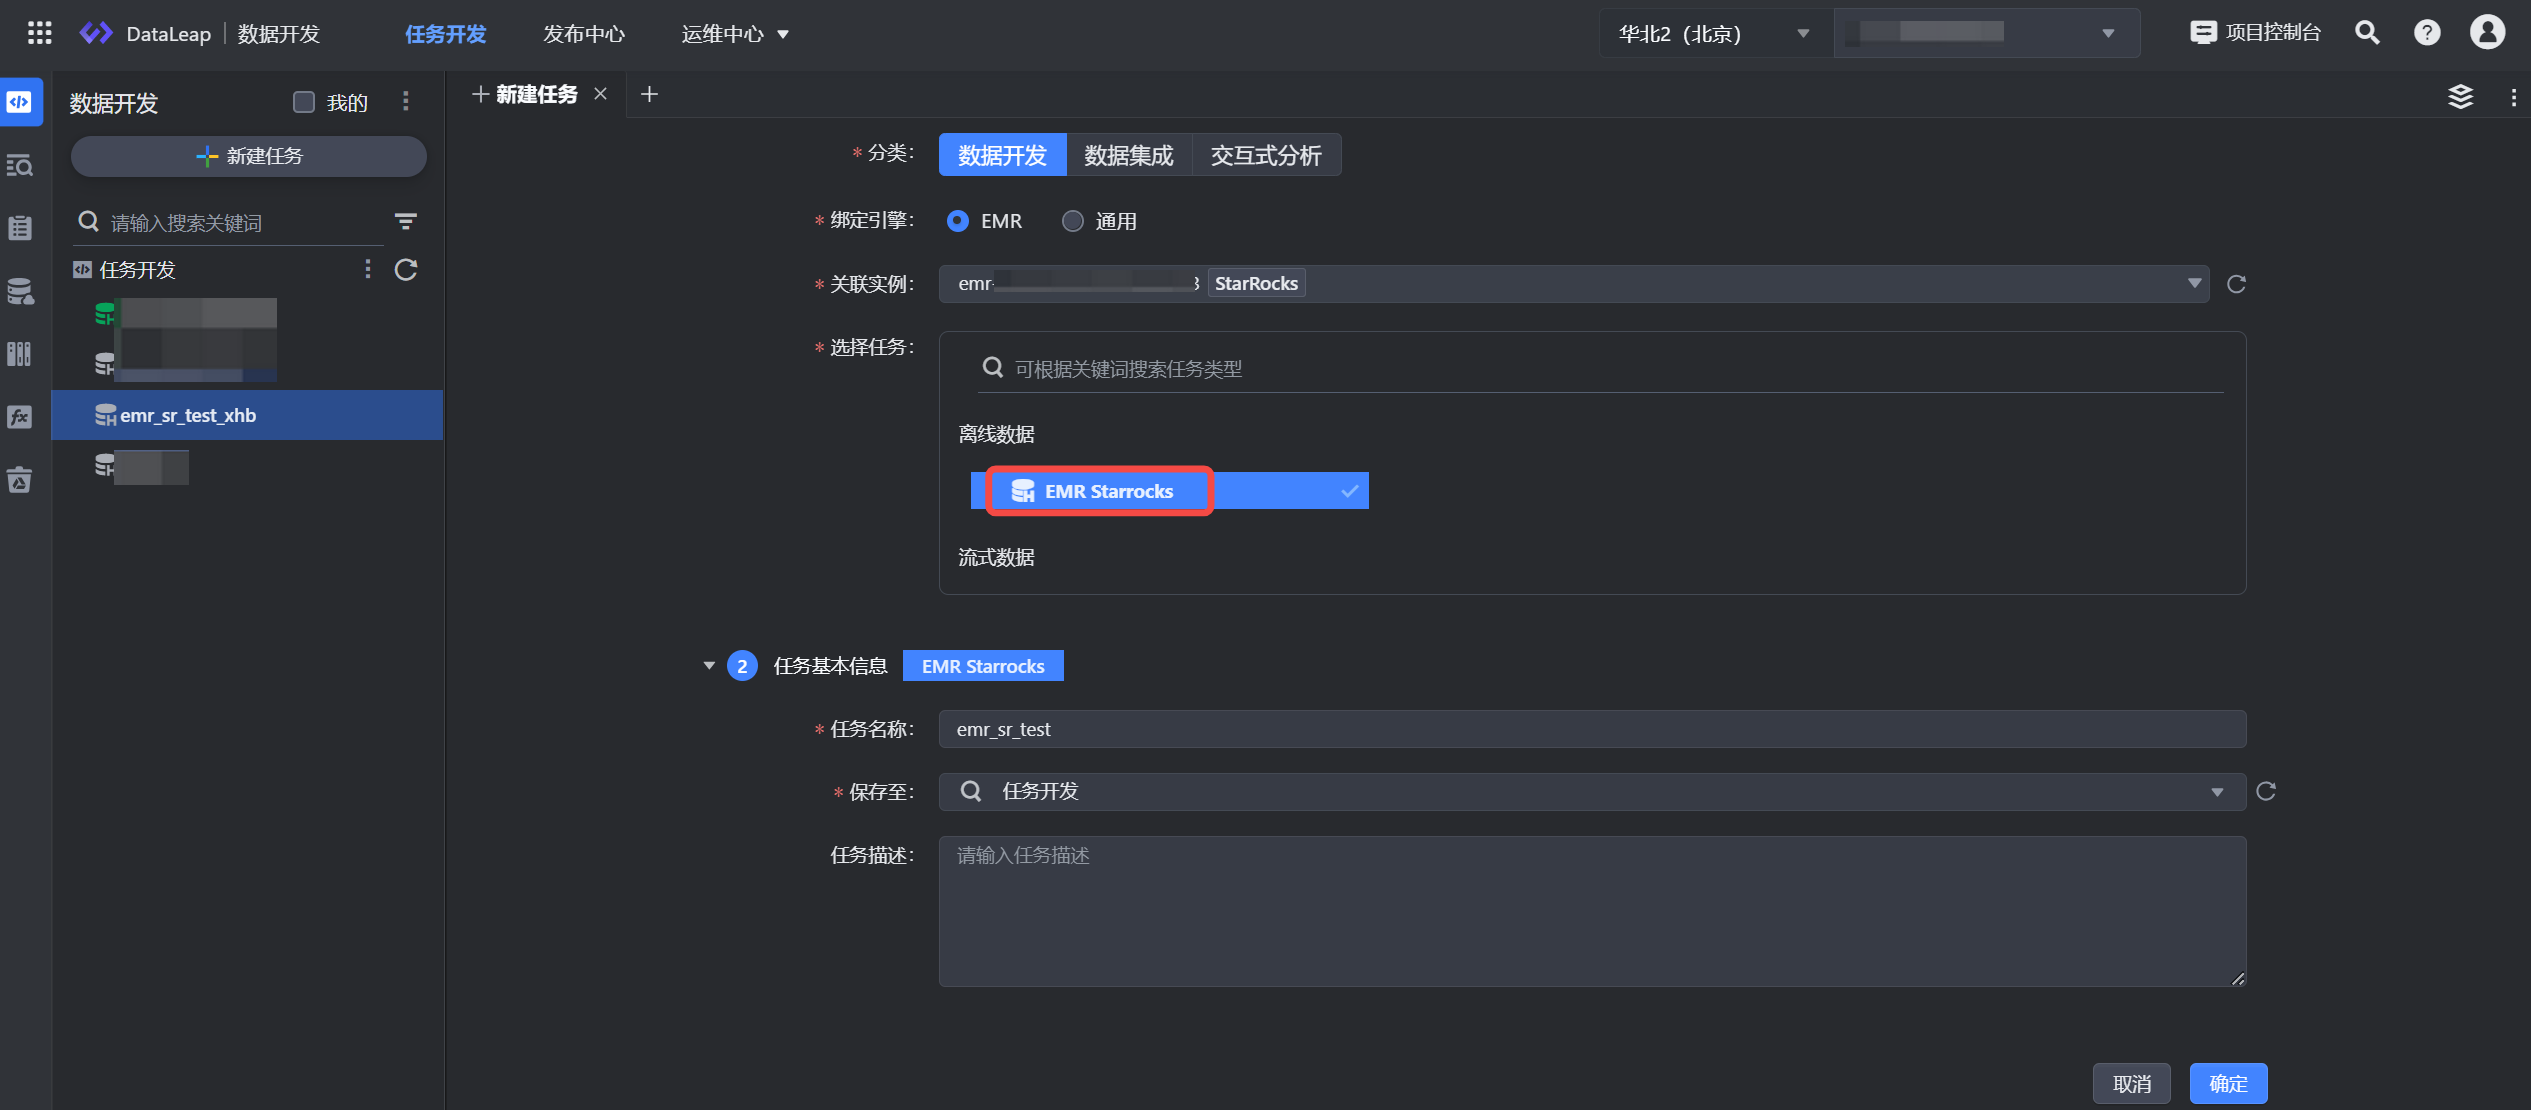Click the layers stack icon at top right

[2460, 97]
